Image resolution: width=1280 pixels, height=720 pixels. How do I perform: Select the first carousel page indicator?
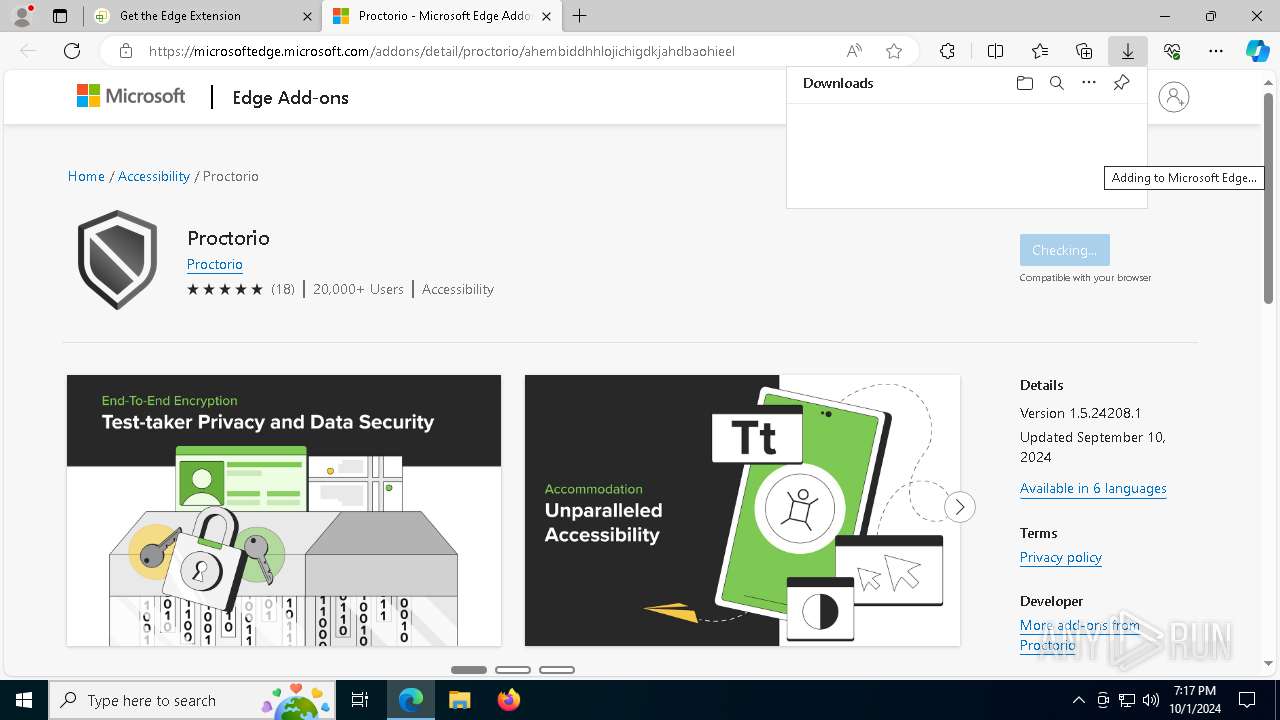(469, 670)
